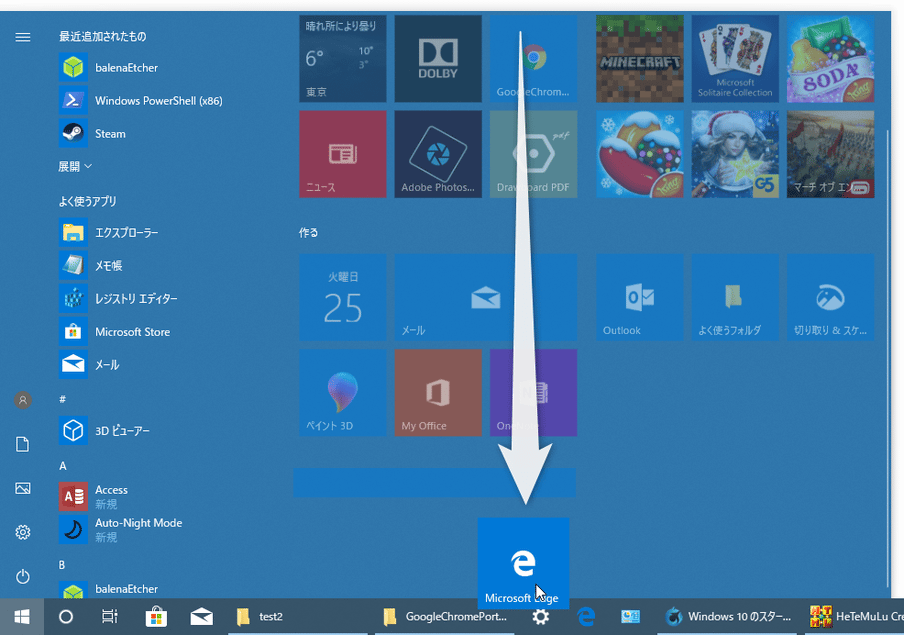
Task: Open よく使うフォルダ tile
Action: click(735, 297)
